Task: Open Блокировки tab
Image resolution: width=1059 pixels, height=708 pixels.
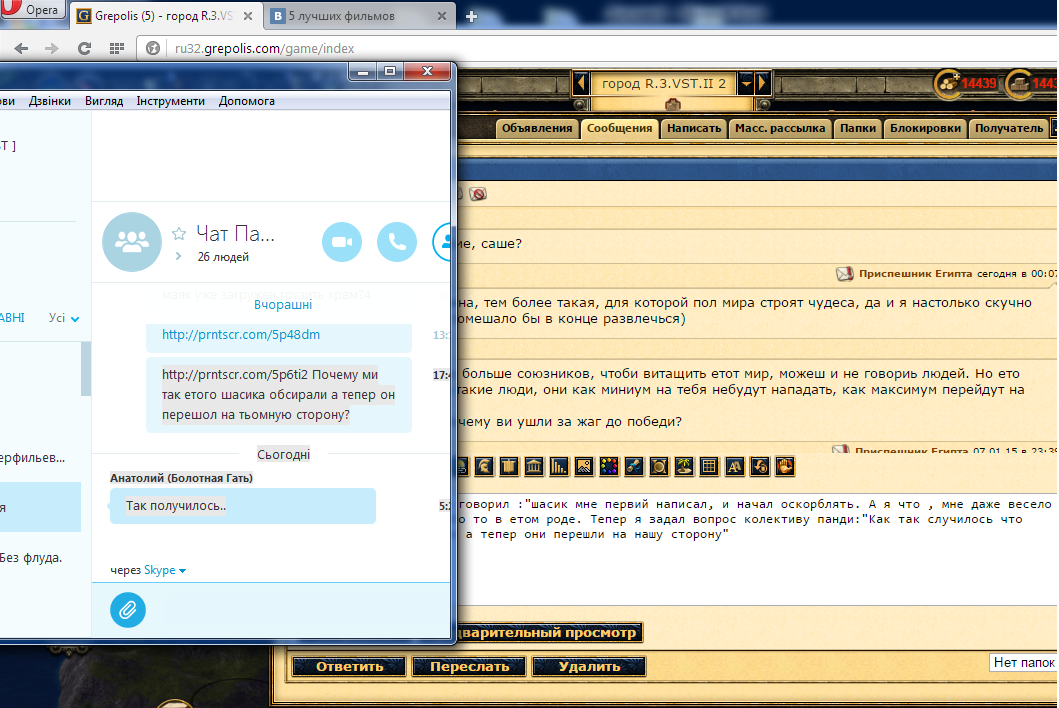Action: [925, 128]
